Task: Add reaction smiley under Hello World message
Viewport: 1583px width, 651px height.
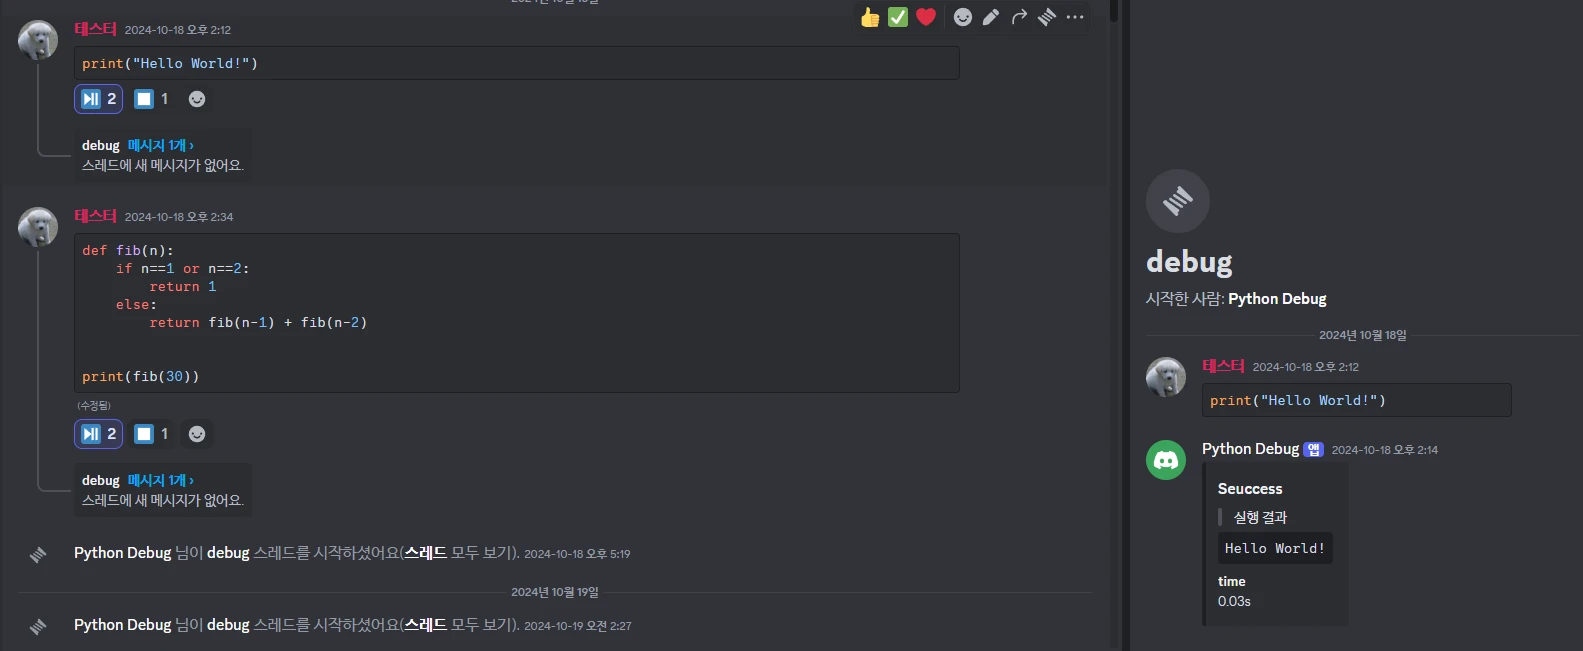Action: click(197, 99)
